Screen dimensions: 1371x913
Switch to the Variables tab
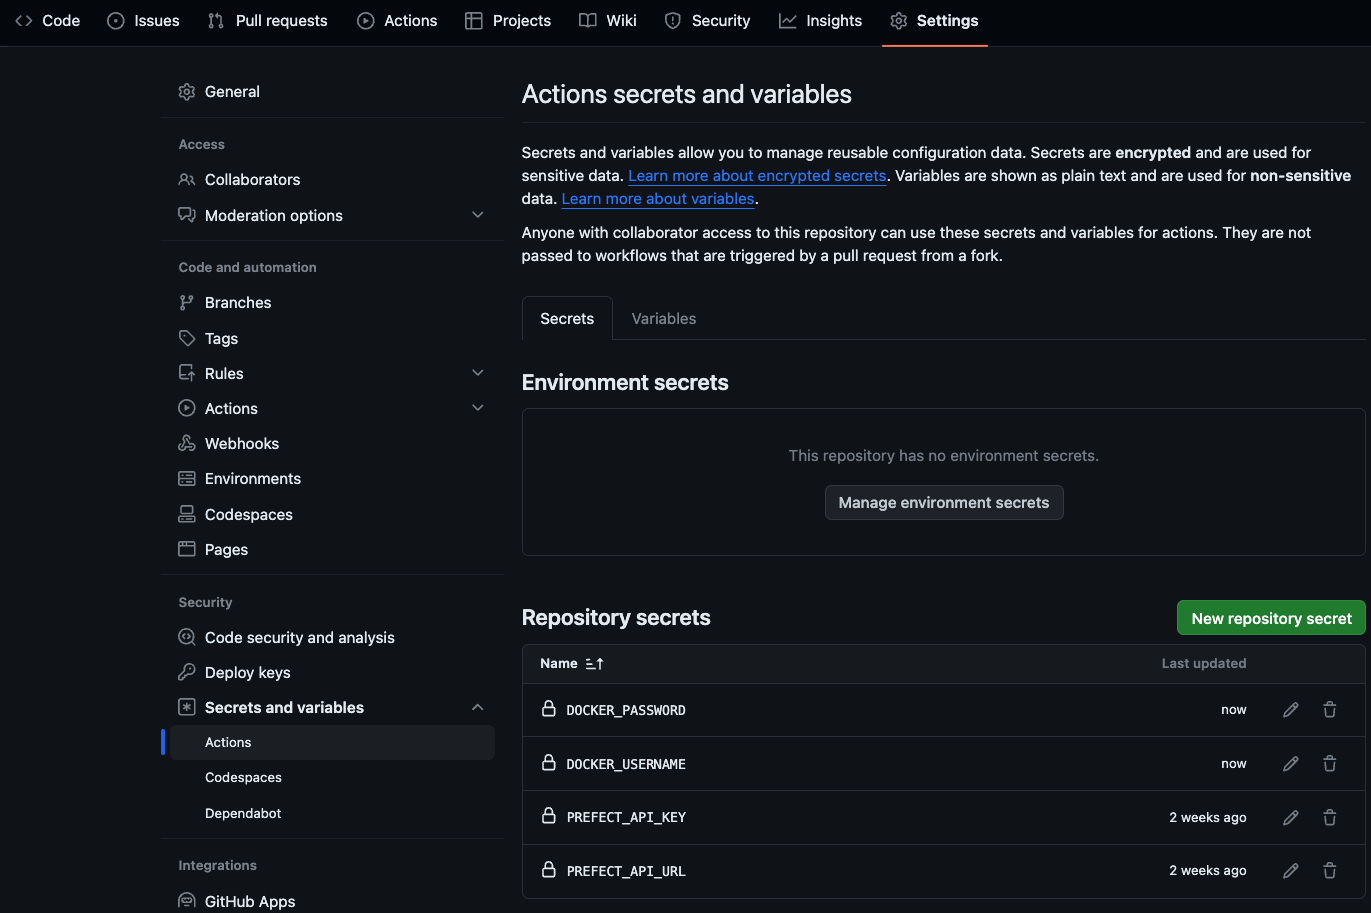[x=663, y=318]
